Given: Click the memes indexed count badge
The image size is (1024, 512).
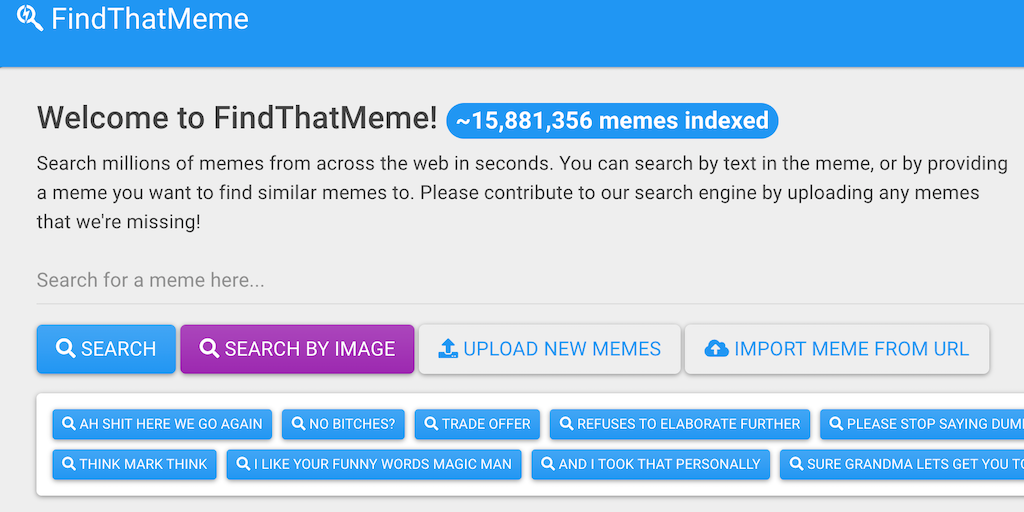Looking at the screenshot, I should 612,121.
